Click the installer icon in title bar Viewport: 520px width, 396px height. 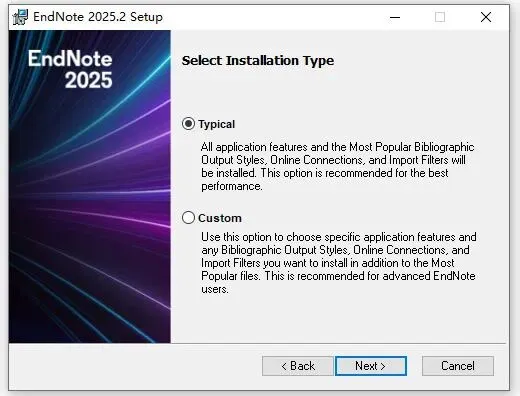coord(20,17)
